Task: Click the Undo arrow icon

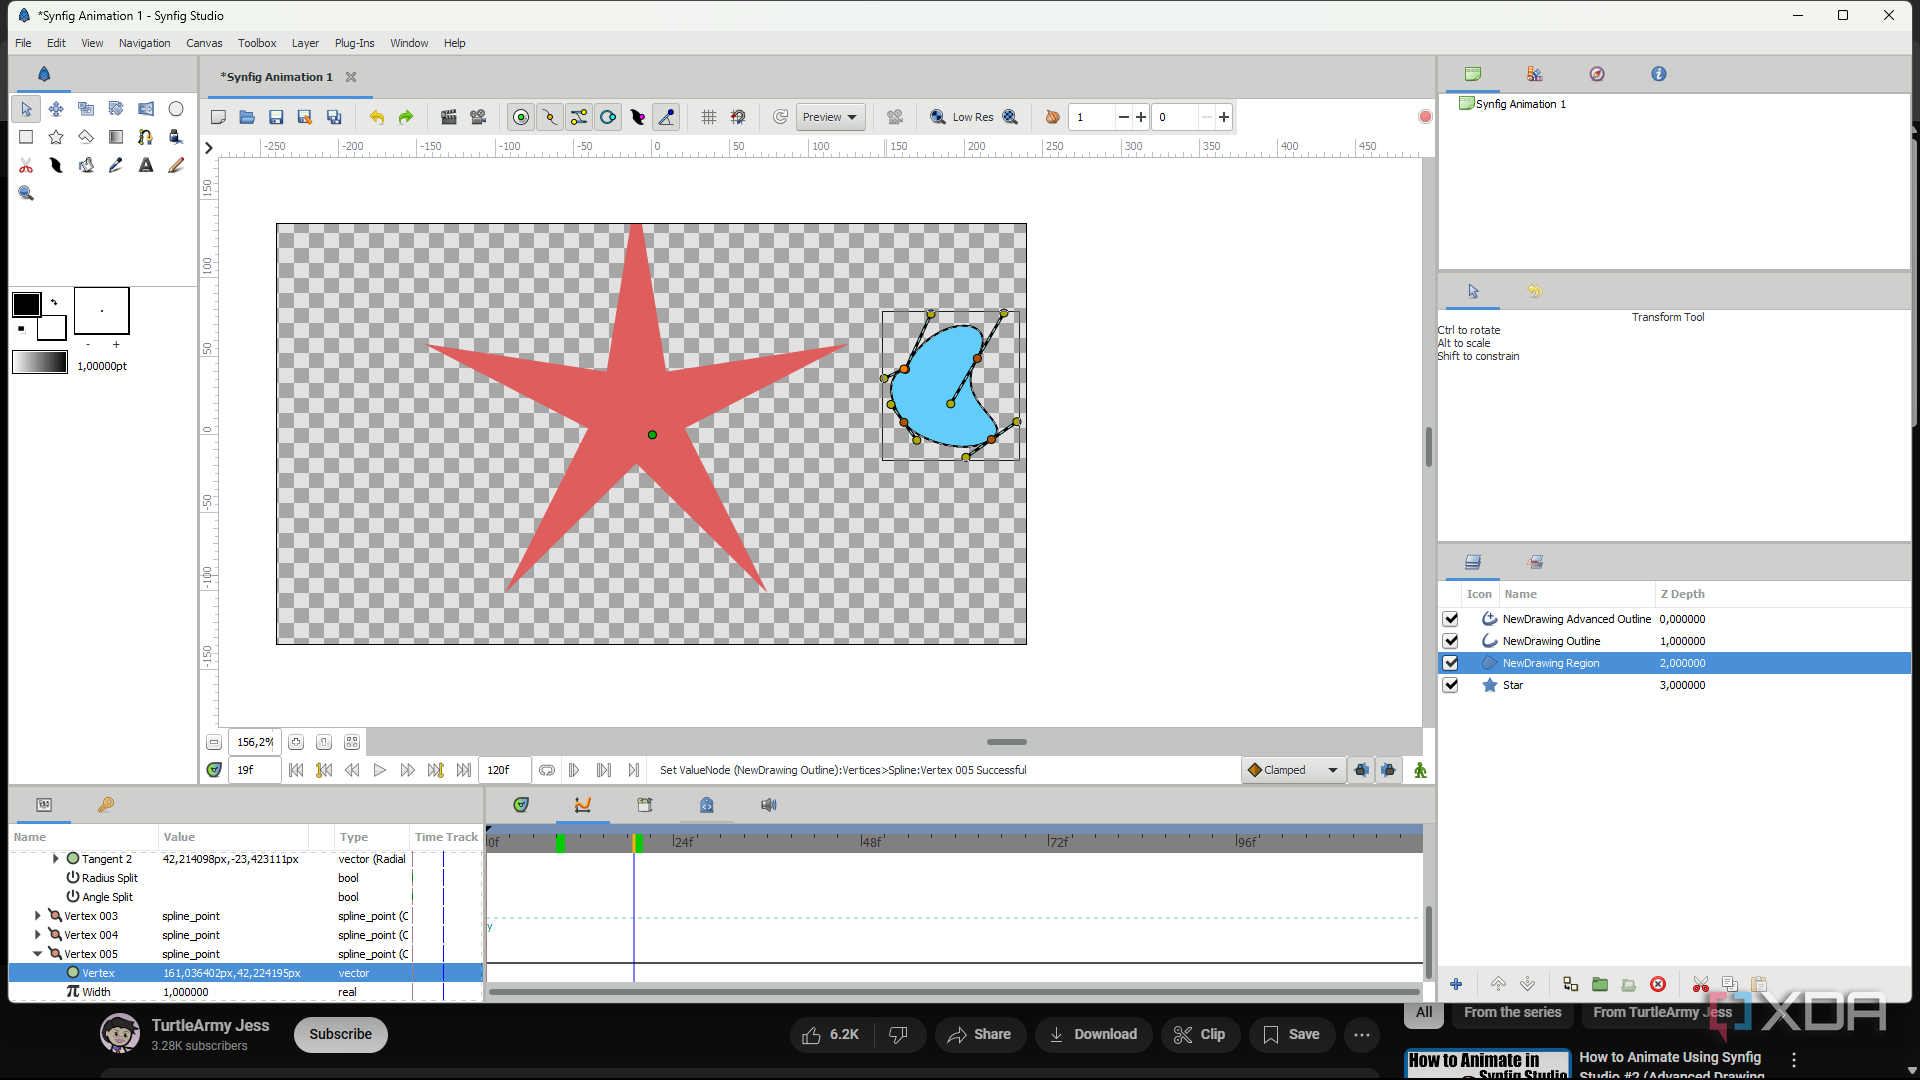Action: (377, 117)
